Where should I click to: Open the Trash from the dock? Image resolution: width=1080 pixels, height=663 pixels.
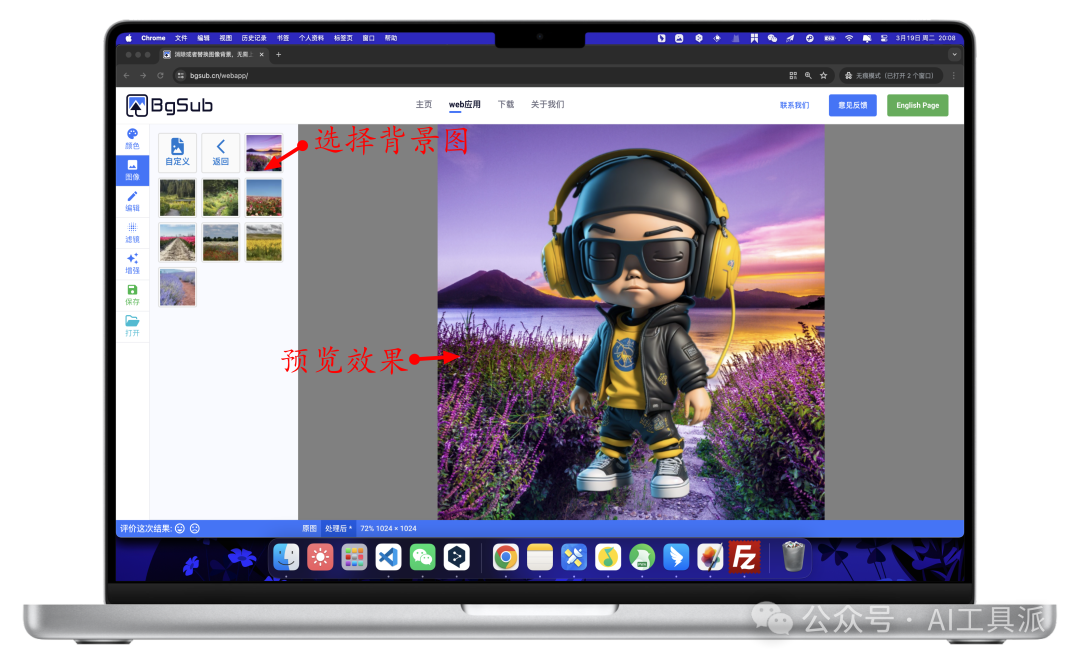click(x=793, y=556)
